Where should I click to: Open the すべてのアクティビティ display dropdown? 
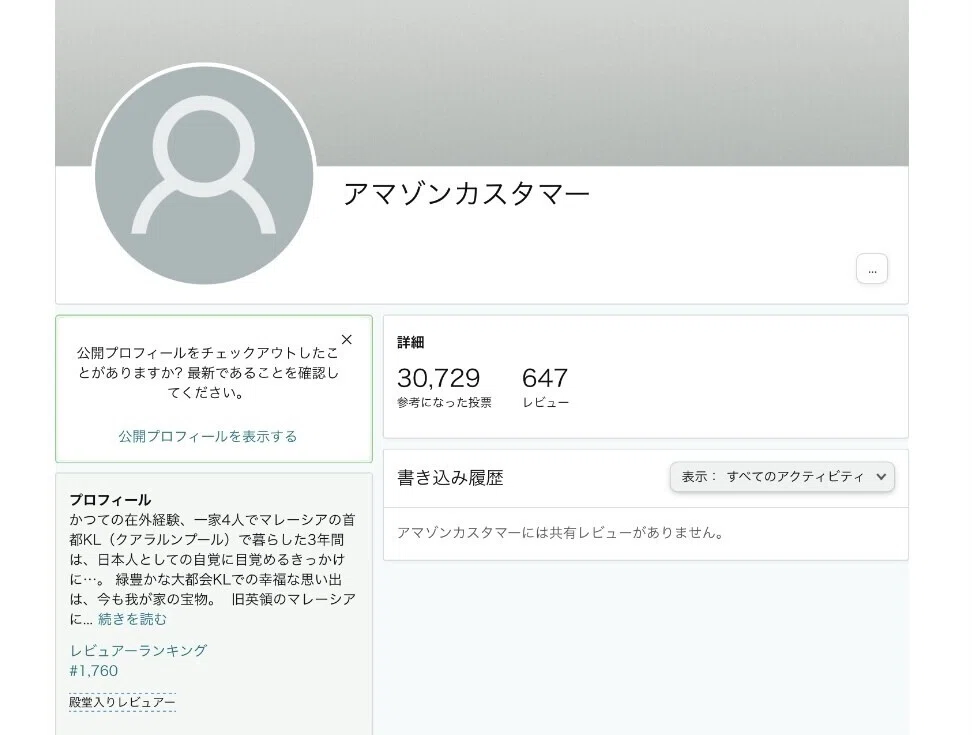tap(782, 477)
